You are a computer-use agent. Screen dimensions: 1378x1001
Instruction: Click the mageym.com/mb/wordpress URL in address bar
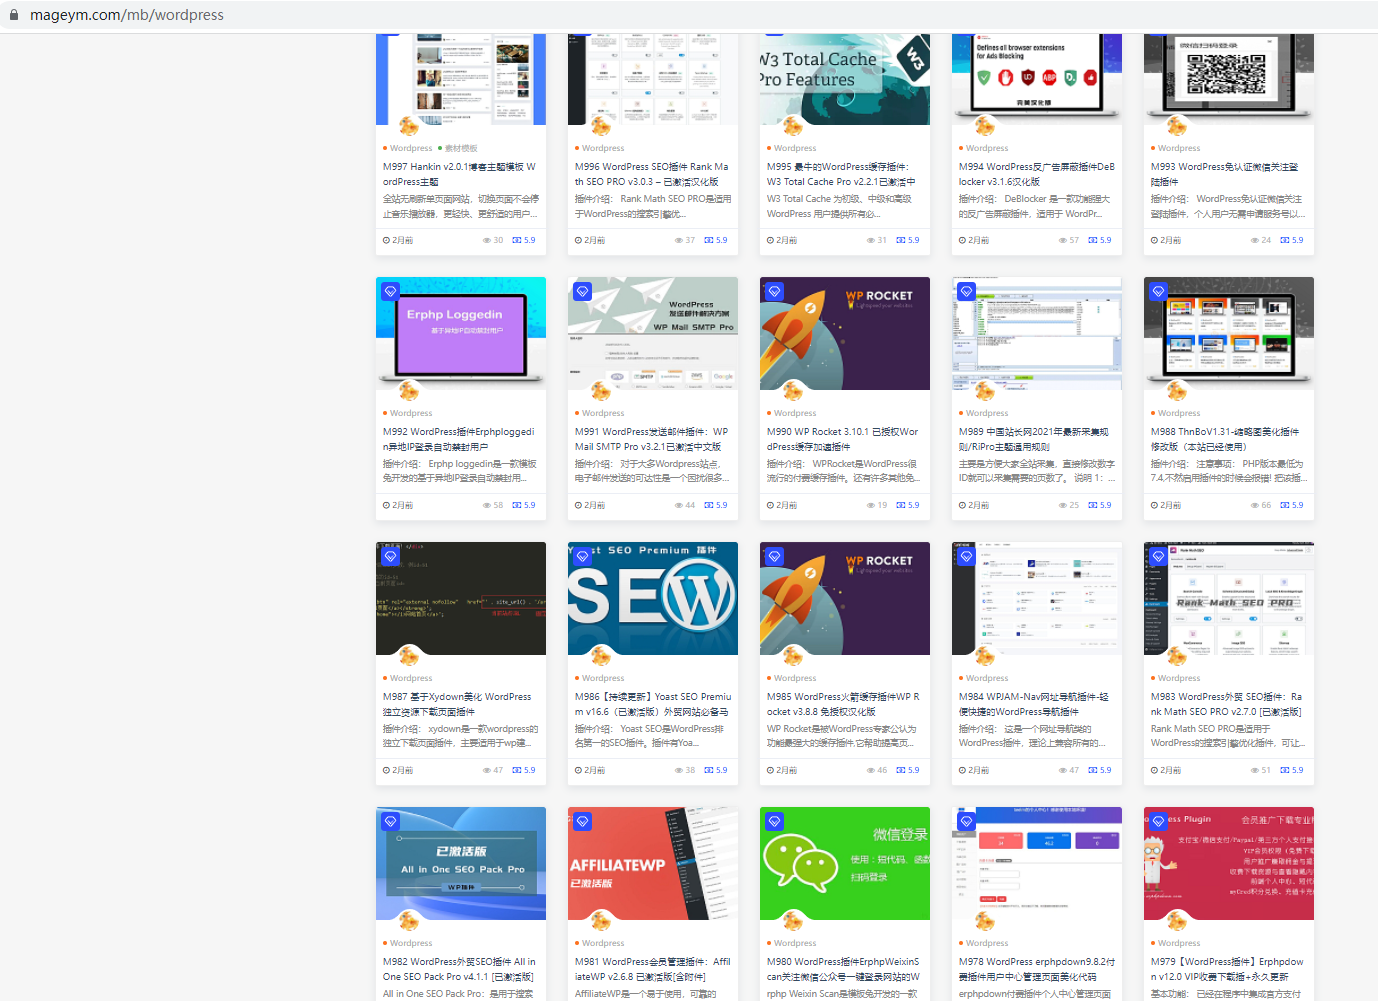[127, 15]
